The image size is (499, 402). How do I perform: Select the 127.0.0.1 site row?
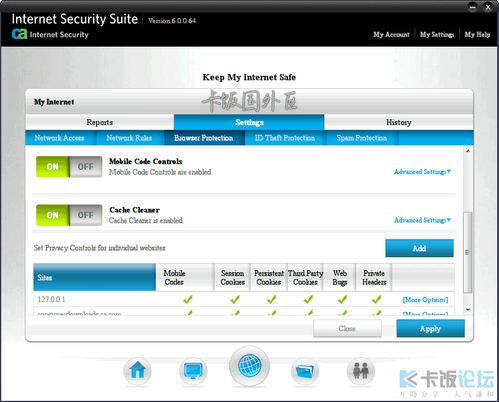click(244, 299)
